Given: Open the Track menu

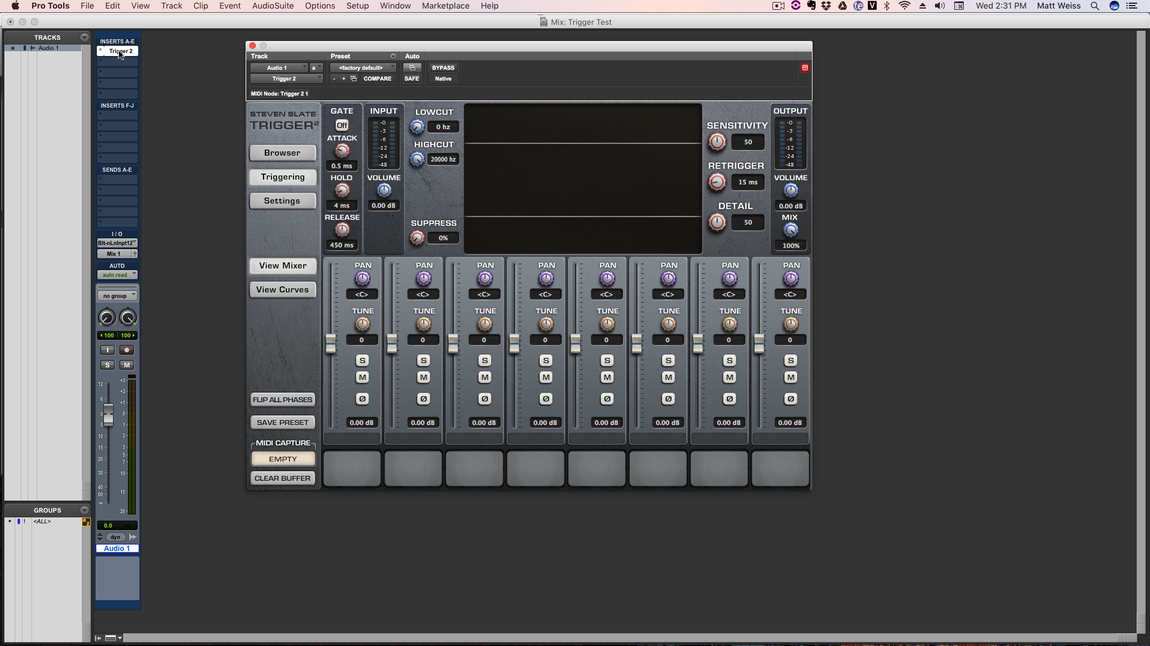Looking at the screenshot, I should (172, 6).
